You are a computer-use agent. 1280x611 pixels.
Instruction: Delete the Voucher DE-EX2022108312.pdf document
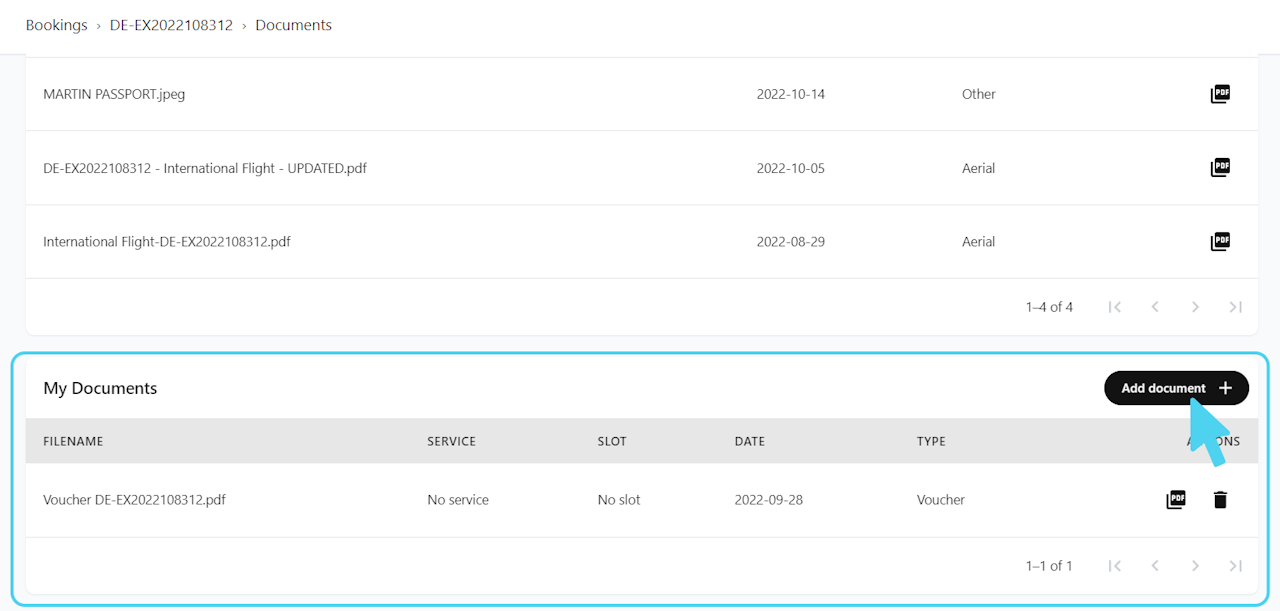coord(1220,500)
